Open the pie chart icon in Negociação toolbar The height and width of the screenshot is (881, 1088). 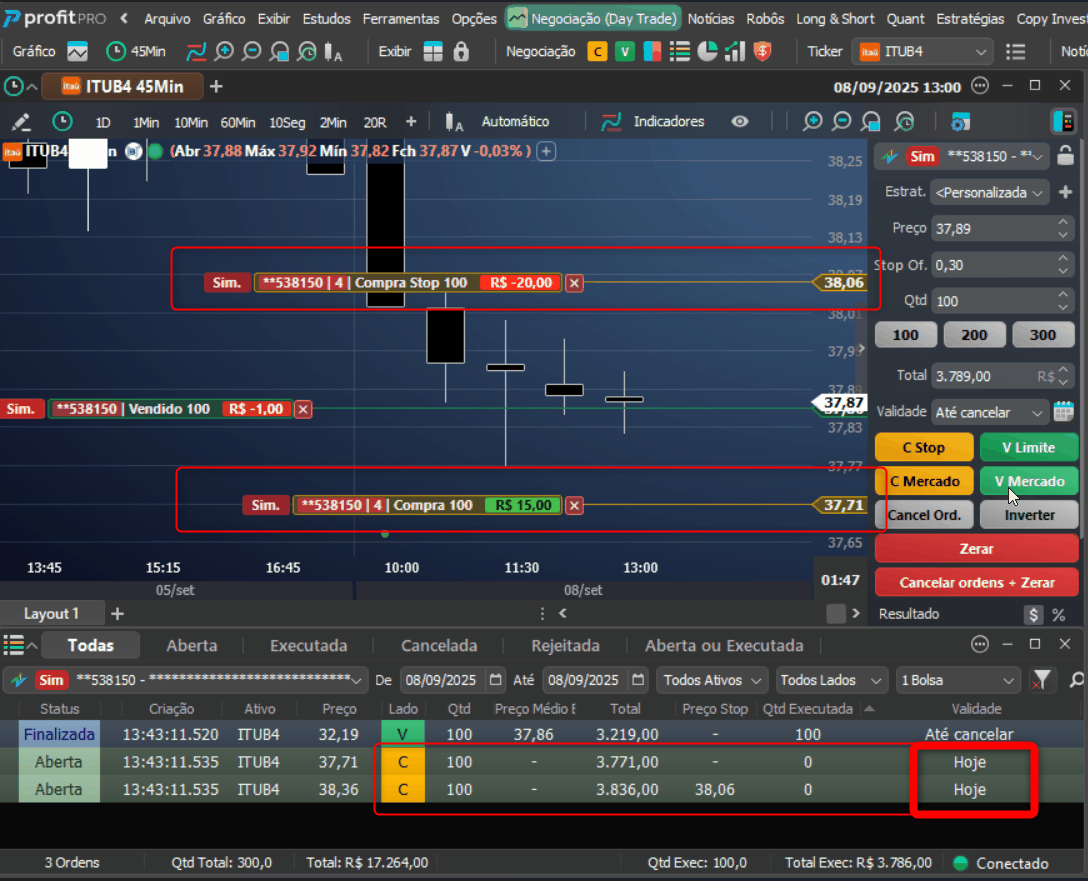click(x=707, y=51)
